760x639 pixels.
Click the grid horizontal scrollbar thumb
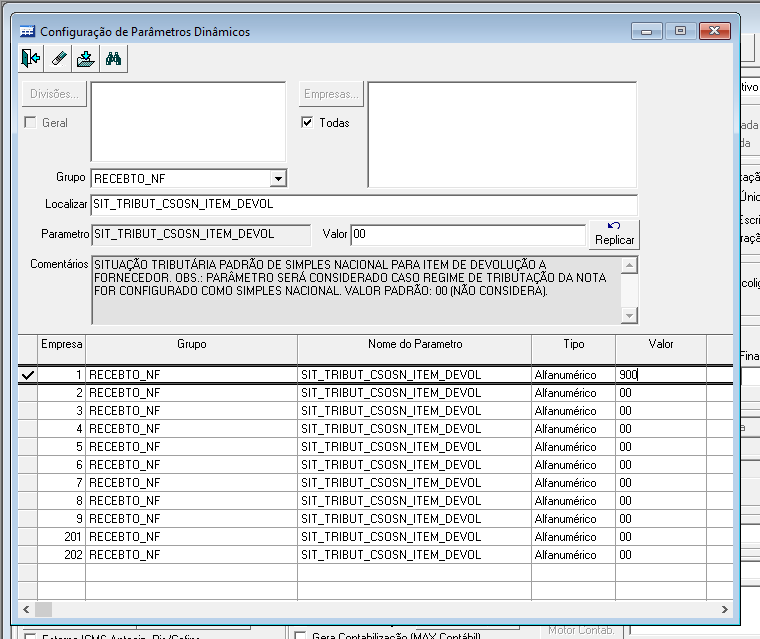(x=44, y=609)
